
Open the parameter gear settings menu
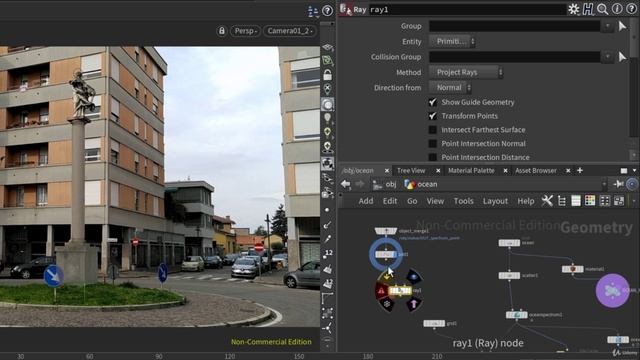573,9
